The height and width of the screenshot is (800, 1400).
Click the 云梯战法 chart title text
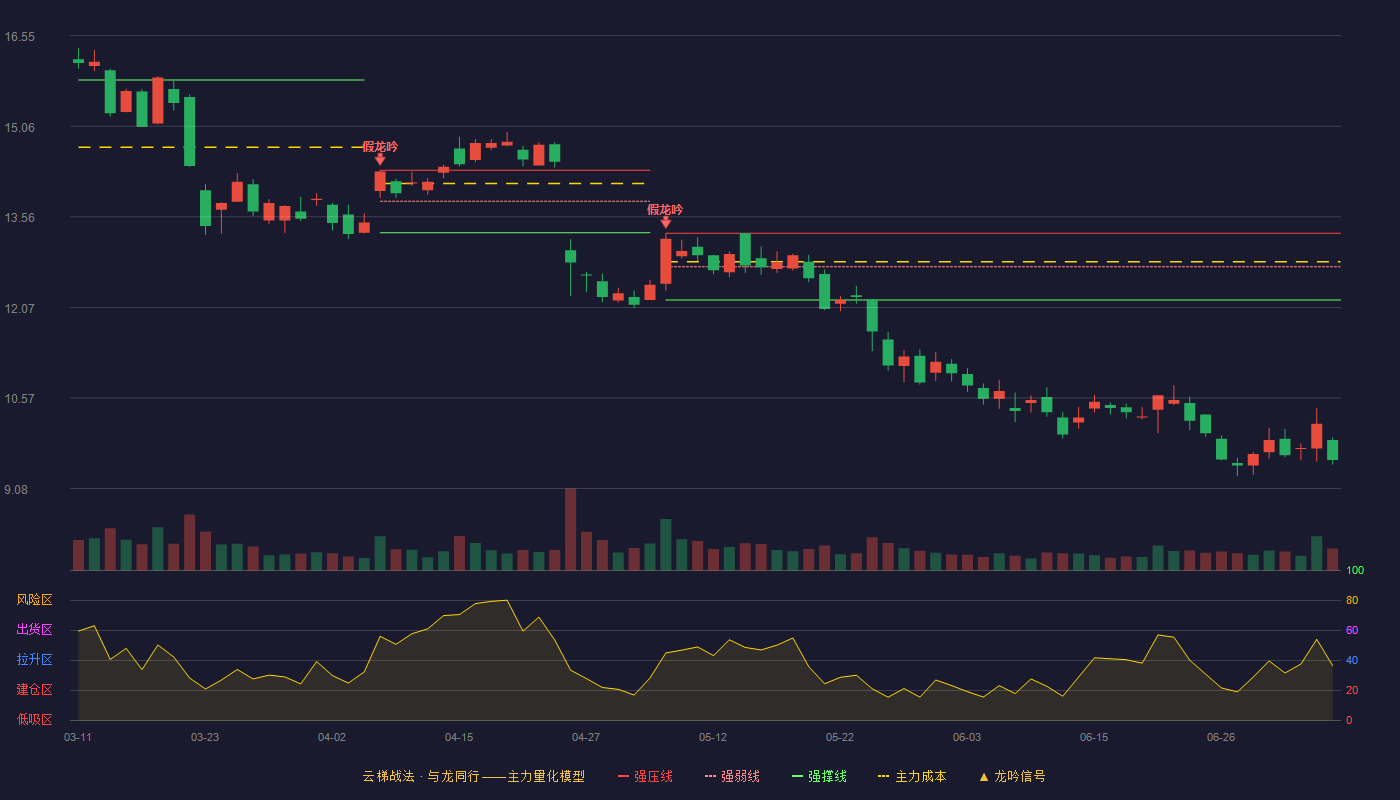pos(388,776)
